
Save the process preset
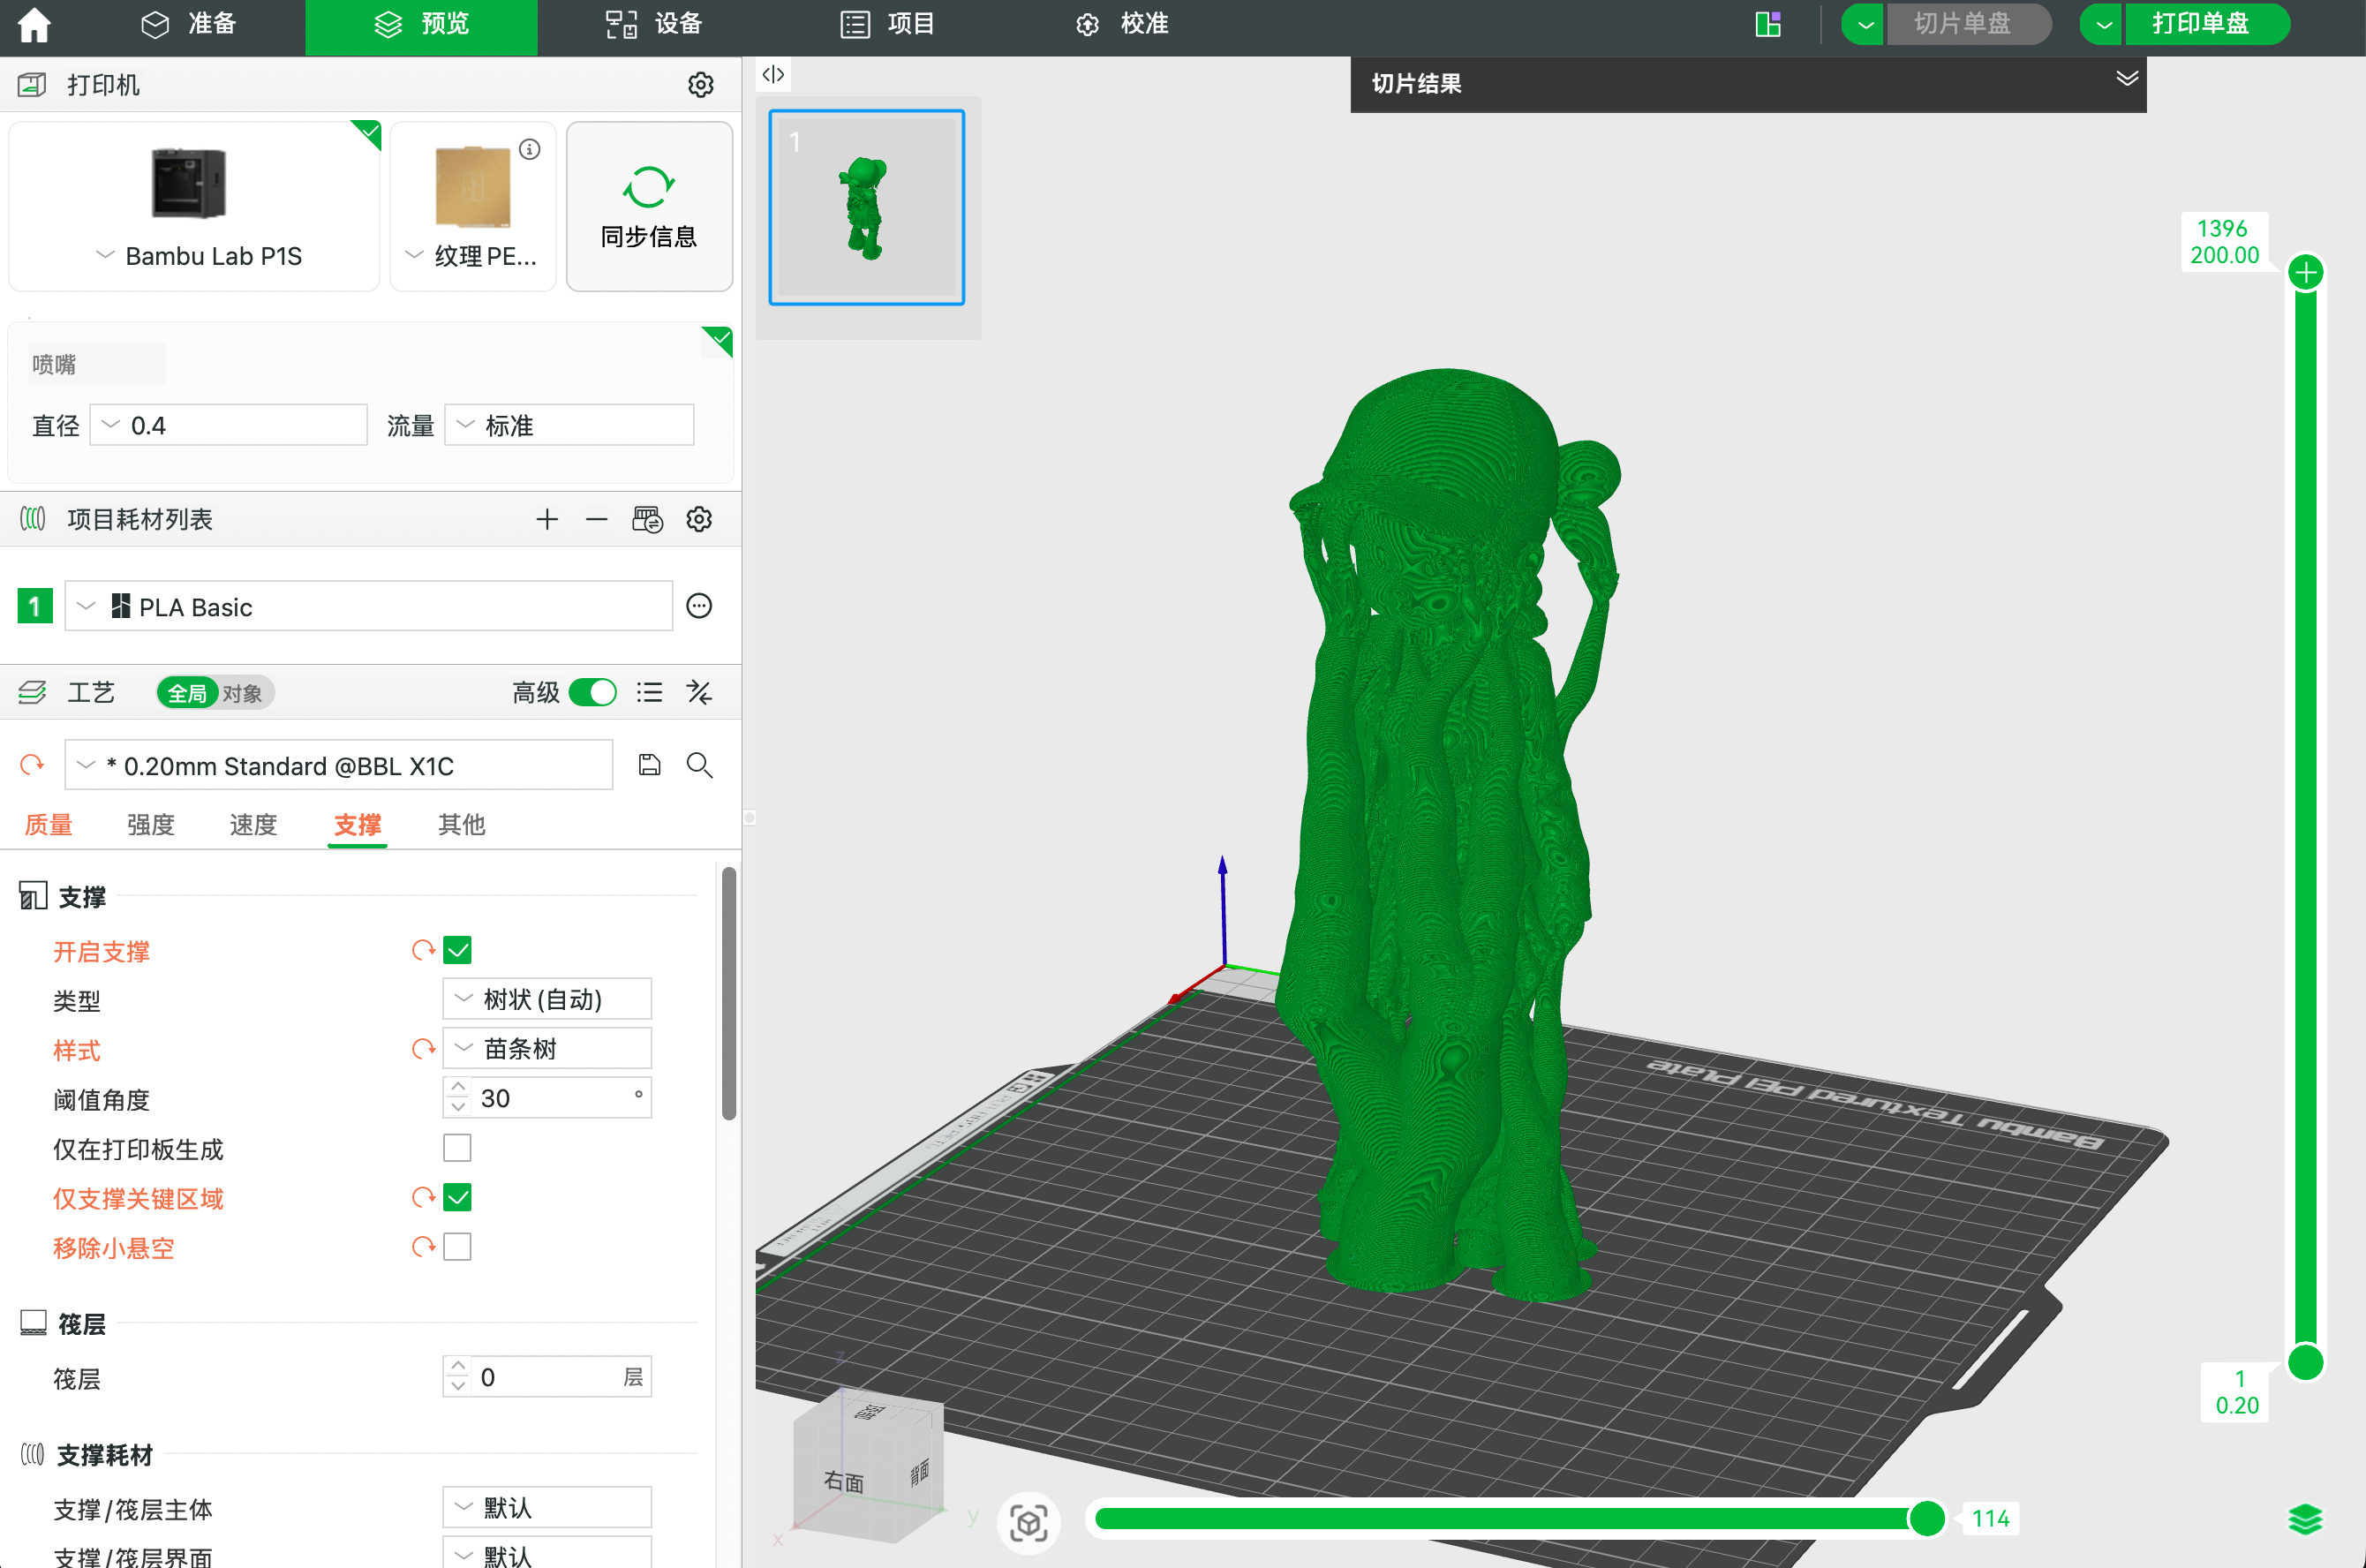click(x=650, y=765)
